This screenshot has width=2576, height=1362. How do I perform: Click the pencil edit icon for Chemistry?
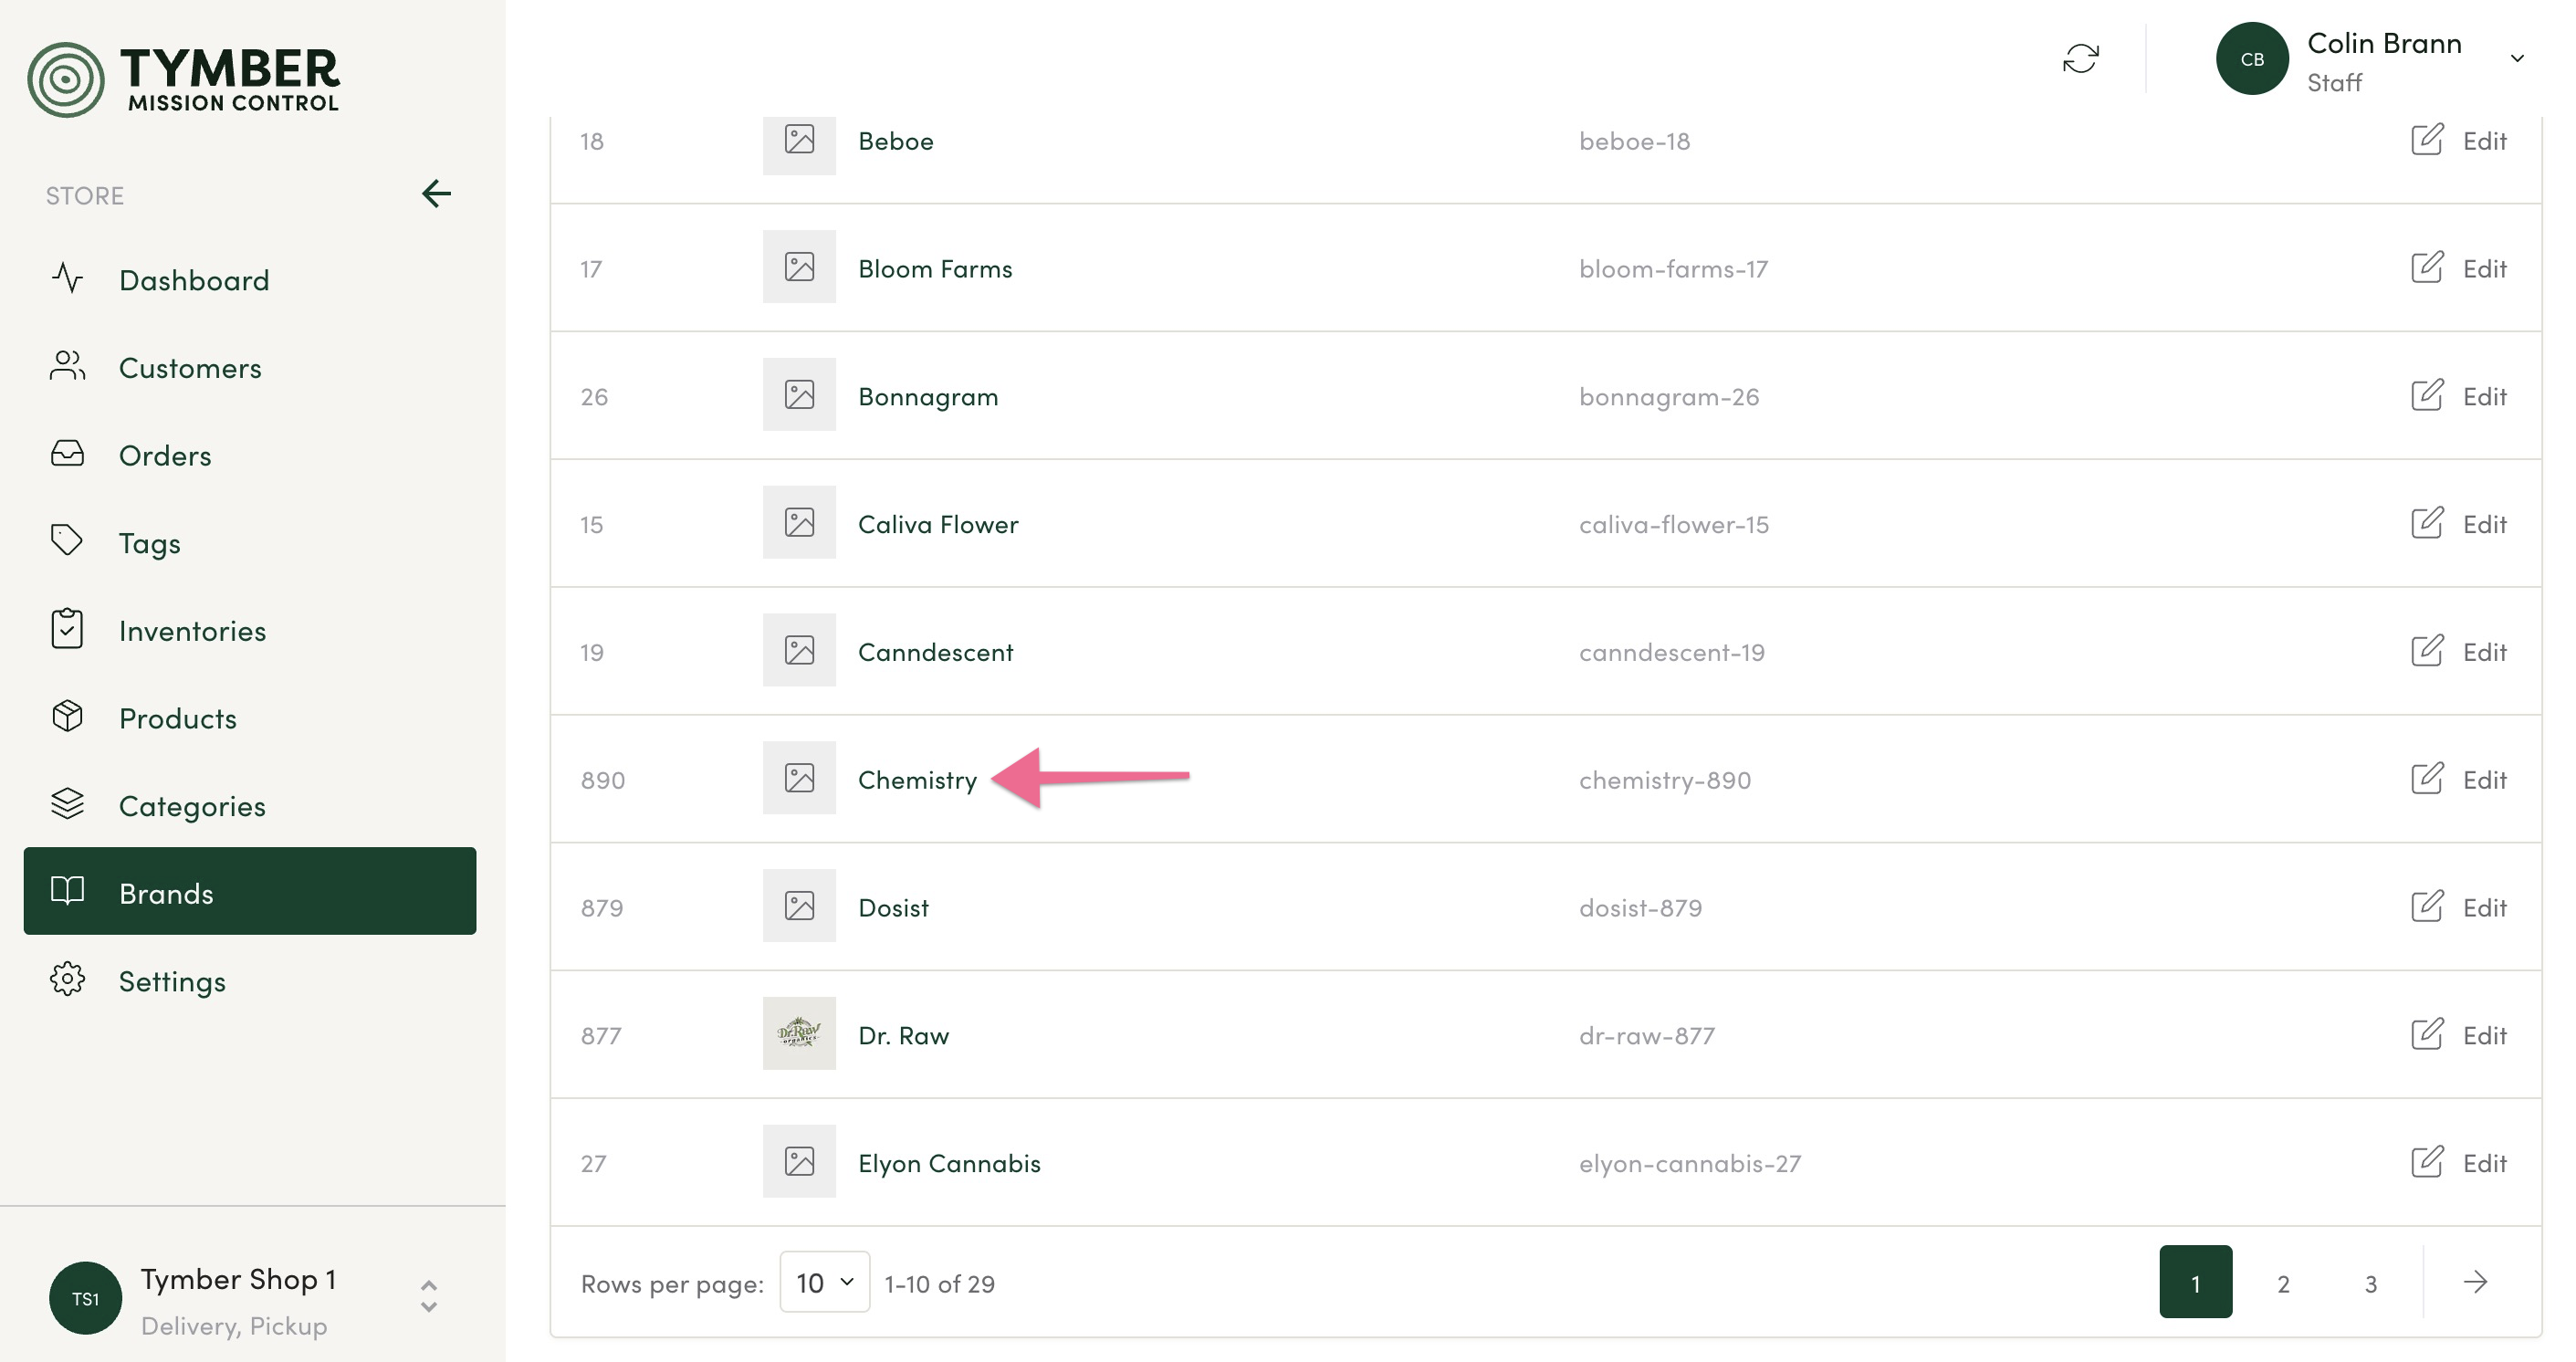[2427, 779]
